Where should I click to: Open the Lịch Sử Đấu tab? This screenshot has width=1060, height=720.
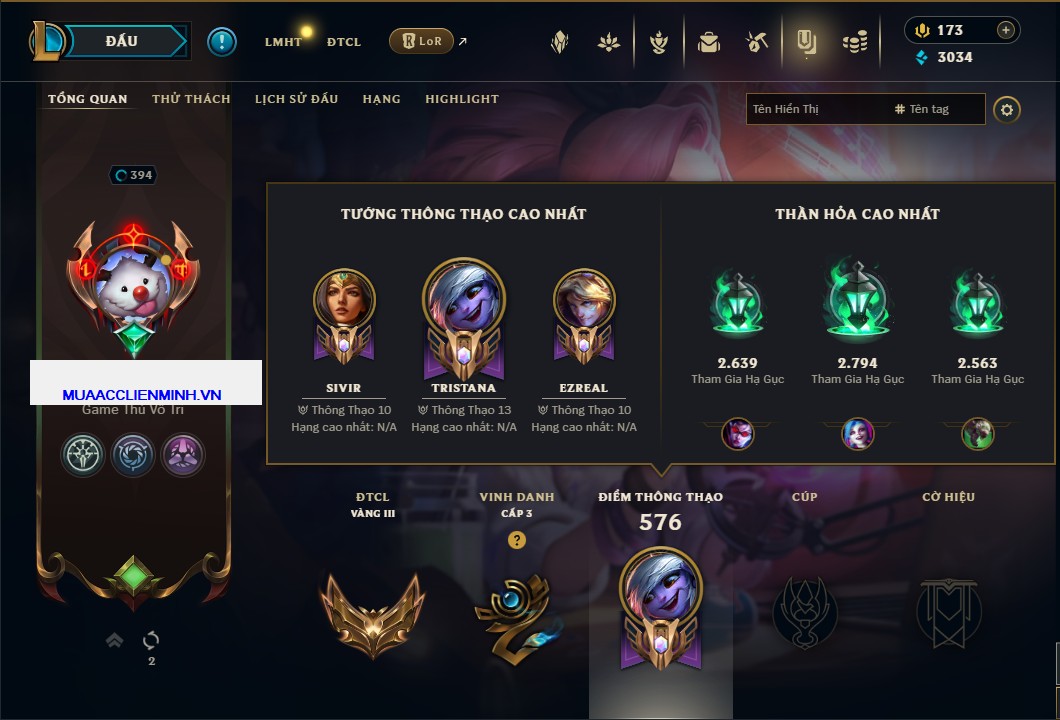click(x=296, y=99)
